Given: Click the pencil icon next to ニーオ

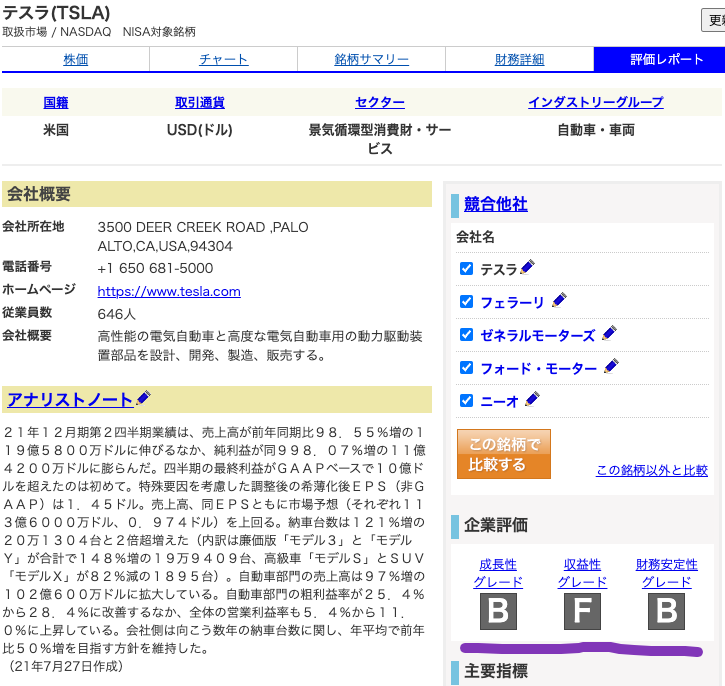Looking at the screenshot, I should point(532,399).
